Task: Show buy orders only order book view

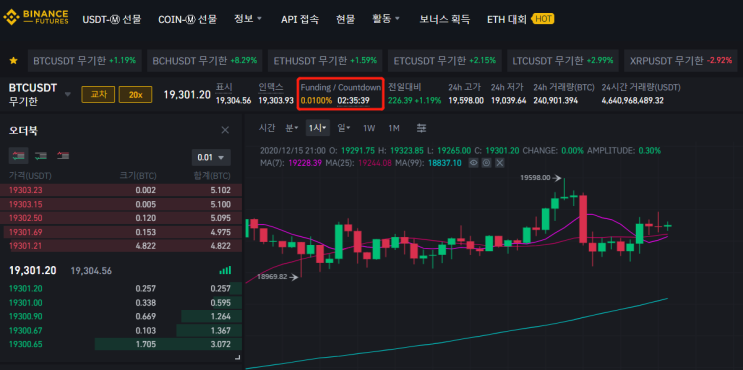Action: [41, 156]
